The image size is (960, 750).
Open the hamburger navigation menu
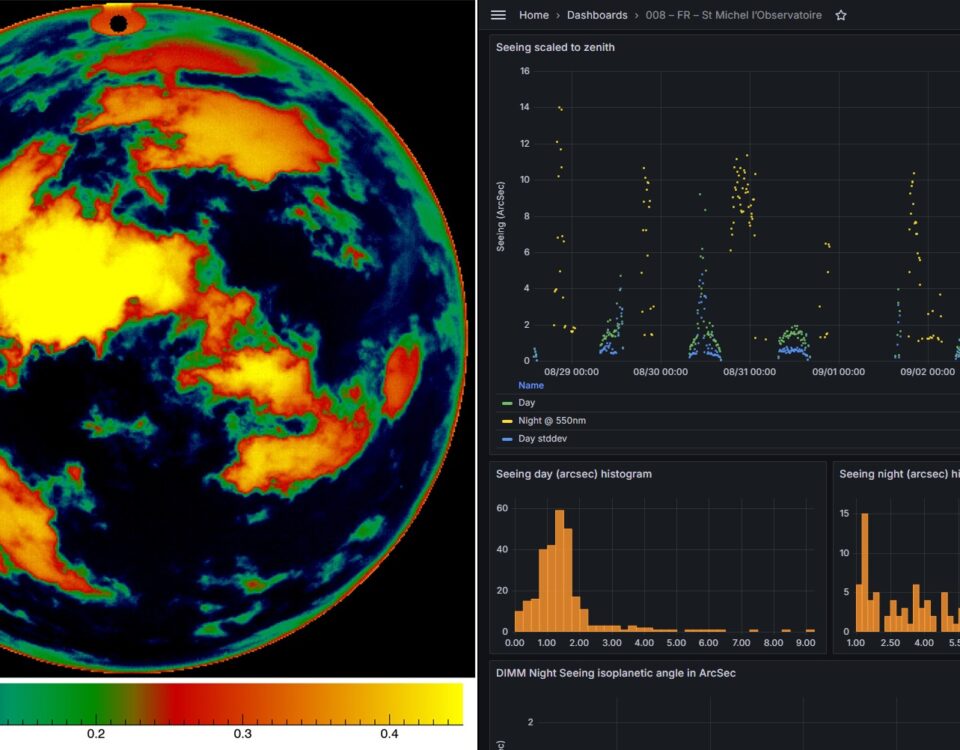click(x=498, y=15)
